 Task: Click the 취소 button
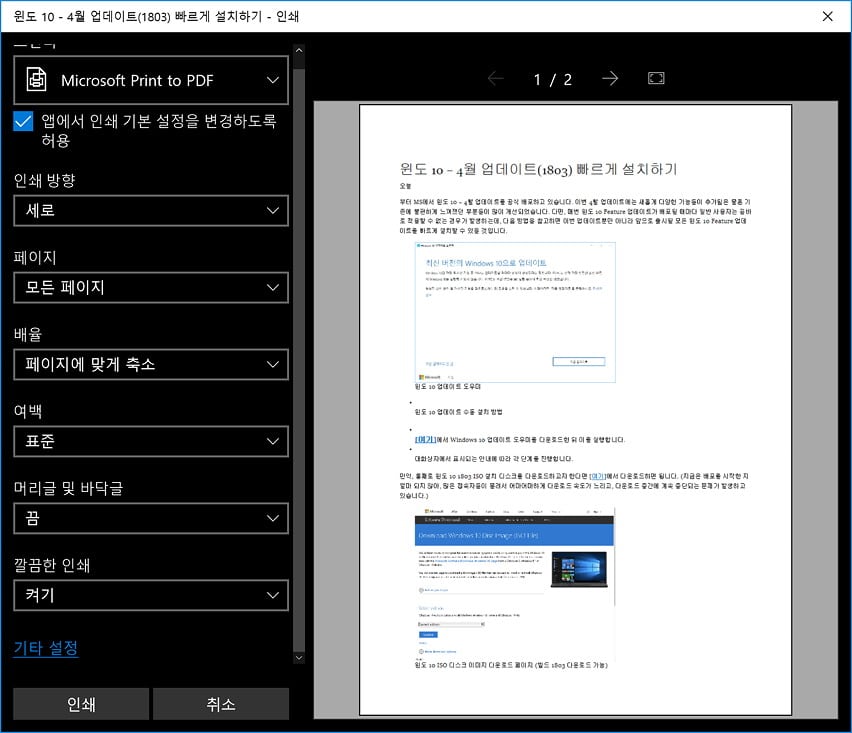(221, 704)
